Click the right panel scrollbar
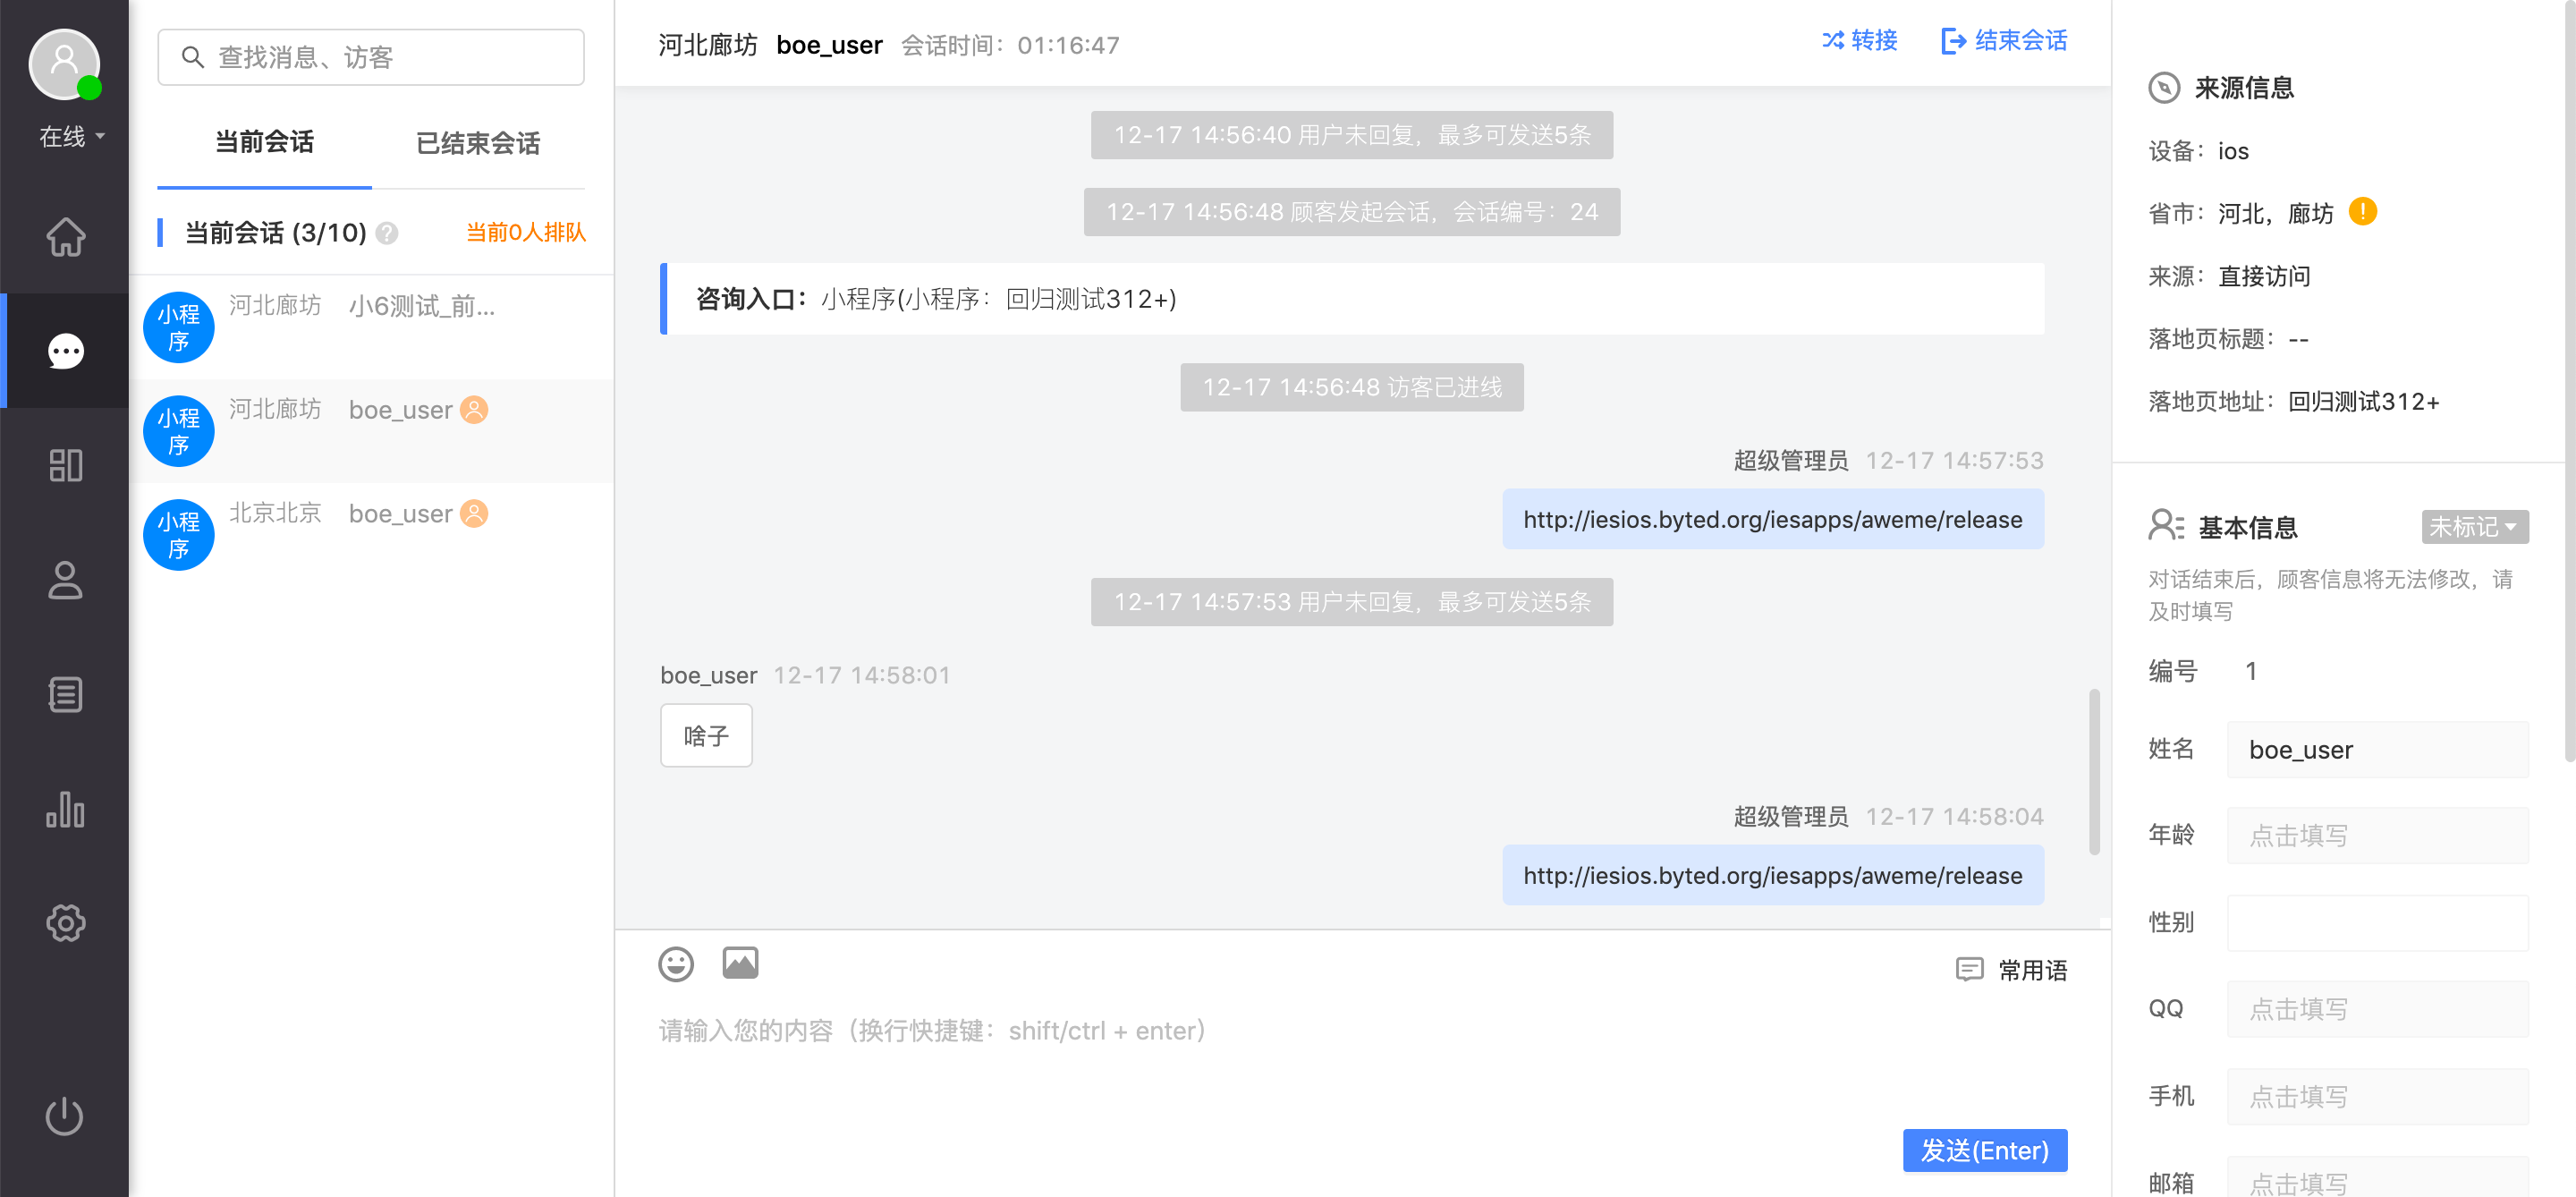Viewport: 2576px width, 1197px height. (x=2569, y=380)
